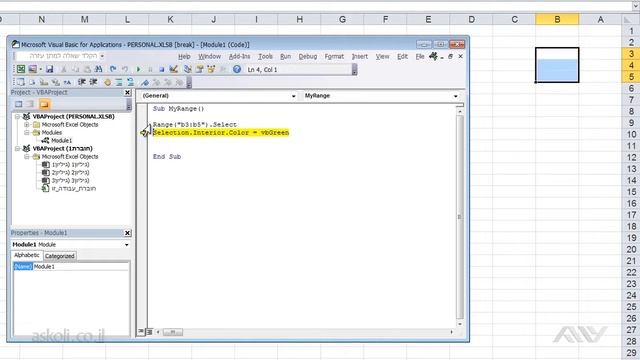Open the Object Browser icon

click(211, 69)
